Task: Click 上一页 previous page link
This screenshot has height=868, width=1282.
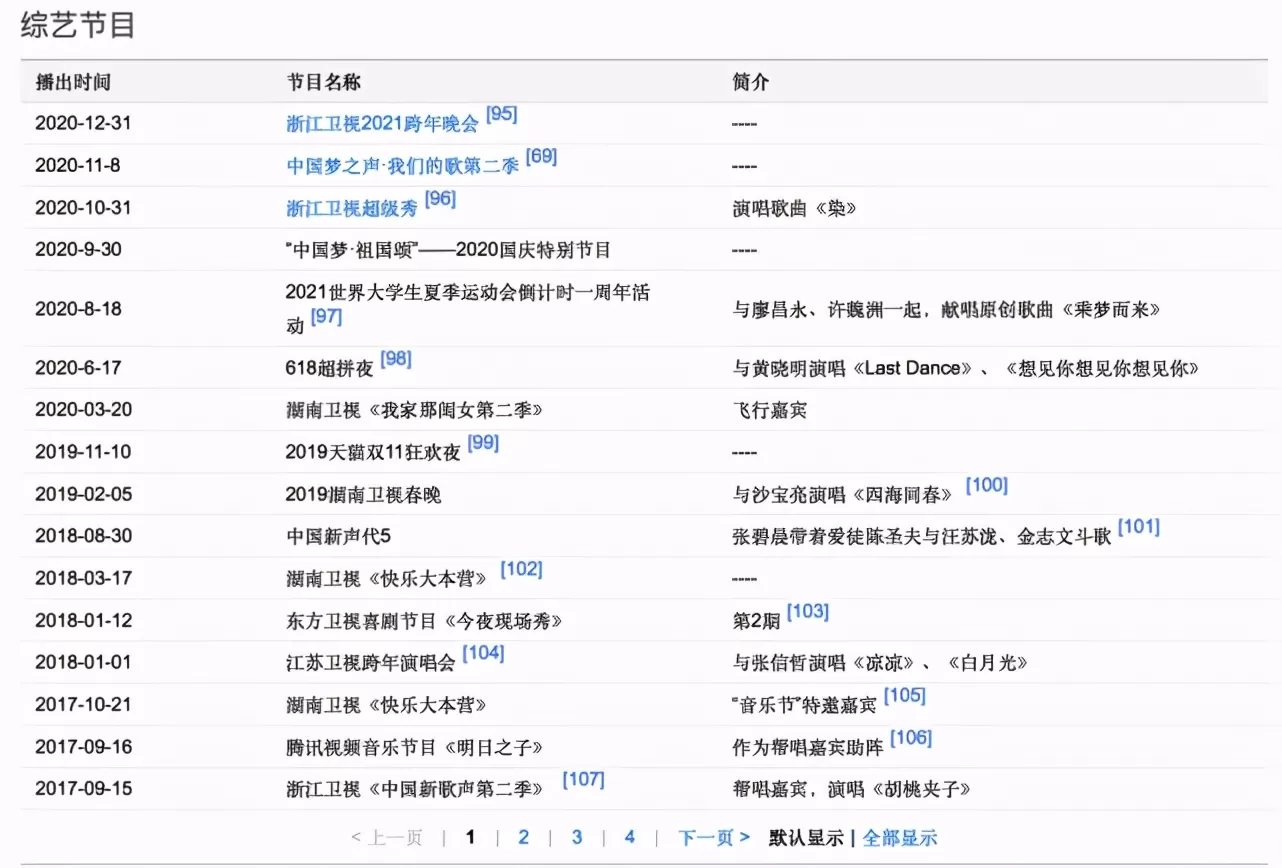Action: (x=387, y=838)
